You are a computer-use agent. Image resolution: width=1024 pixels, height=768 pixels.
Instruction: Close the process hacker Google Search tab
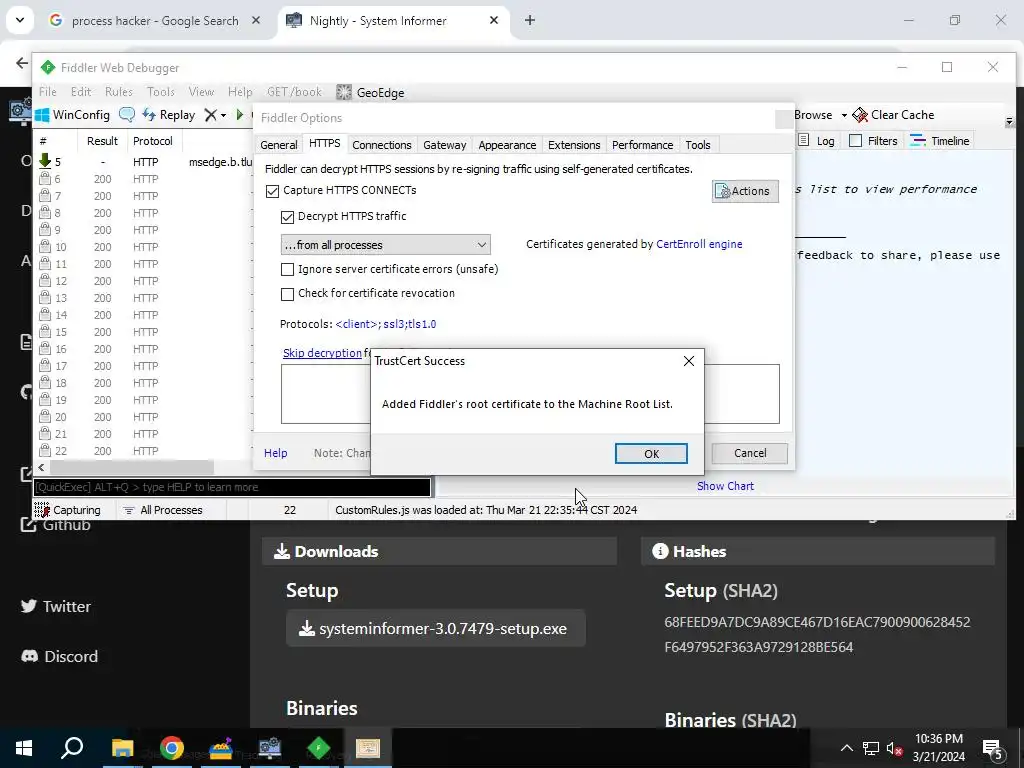tap(256, 20)
